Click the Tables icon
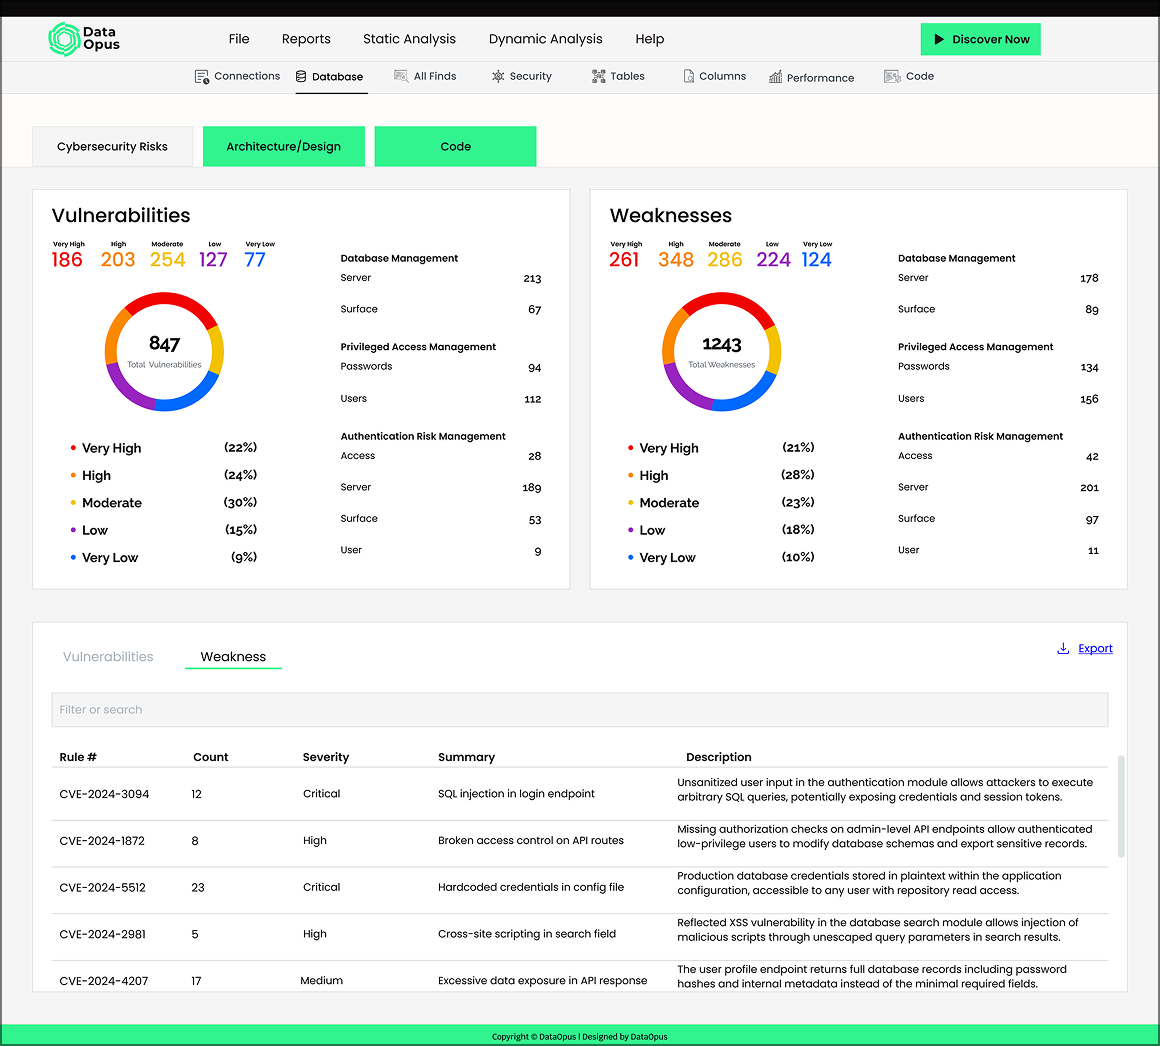 [x=598, y=76]
